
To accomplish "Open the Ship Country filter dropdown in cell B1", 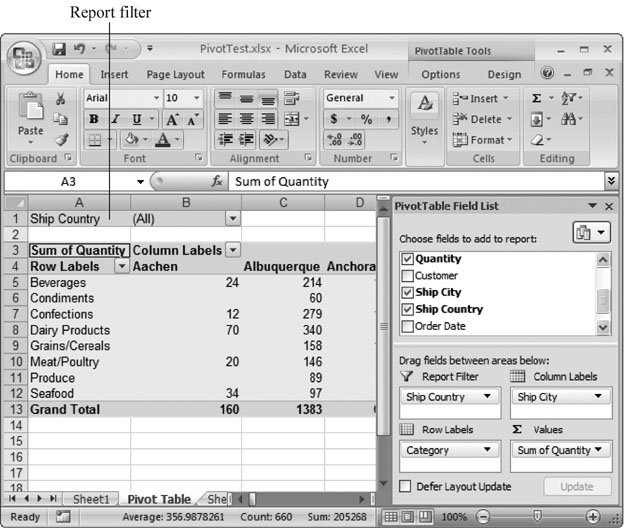I will [233, 218].
